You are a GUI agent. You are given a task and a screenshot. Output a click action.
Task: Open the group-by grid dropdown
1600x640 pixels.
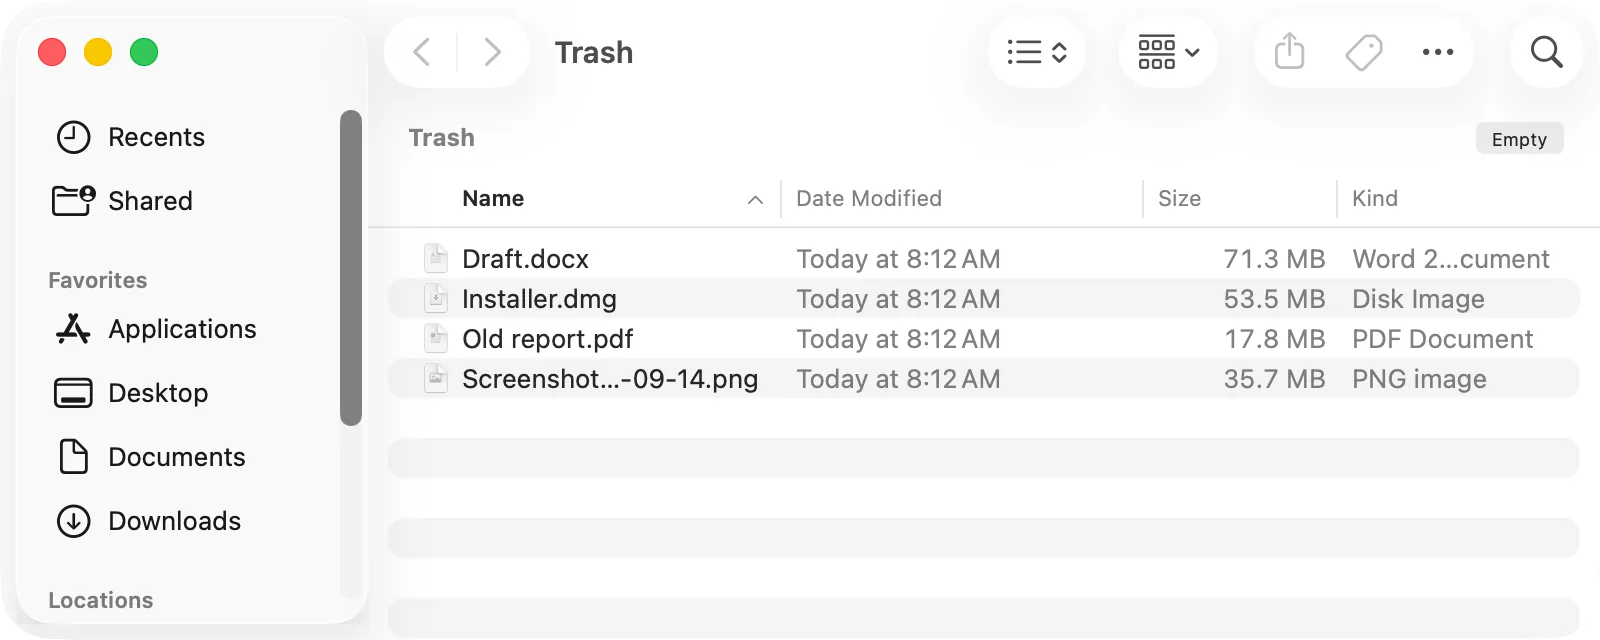[x=1168, y=52]
